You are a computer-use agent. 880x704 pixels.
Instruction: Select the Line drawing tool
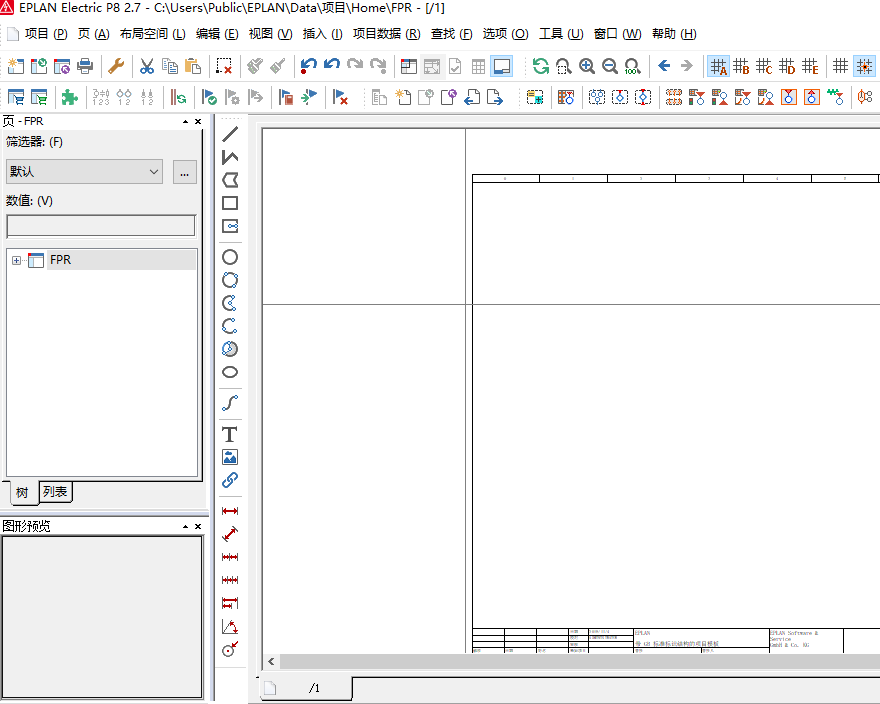pos(230,134)
